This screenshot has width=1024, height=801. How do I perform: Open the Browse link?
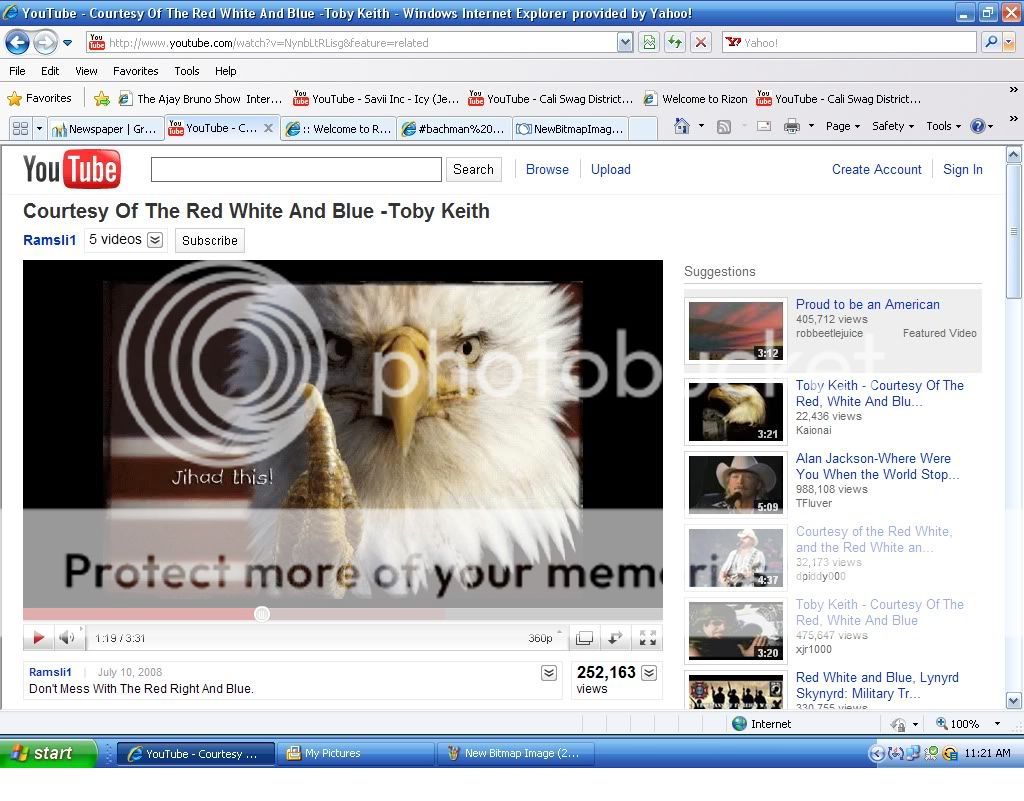click(x=547, y=170)
